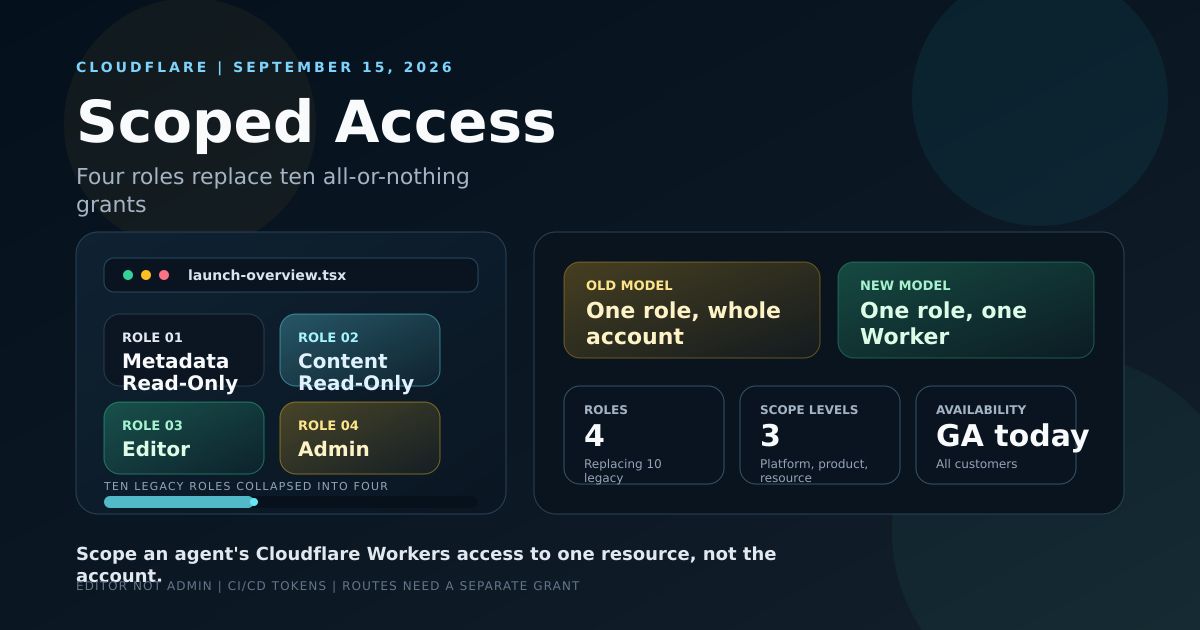
Task: Click 'Ten legacy roles collapsed into four' label
Action: (246, 486)
